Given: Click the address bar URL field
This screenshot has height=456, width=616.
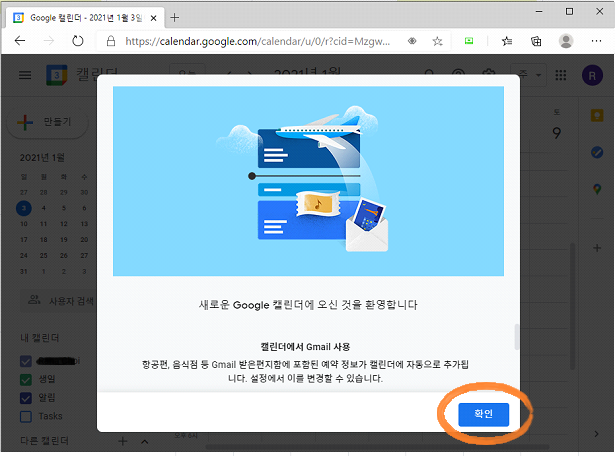Looking at the screenshot, I should click(x=257, y=41).
